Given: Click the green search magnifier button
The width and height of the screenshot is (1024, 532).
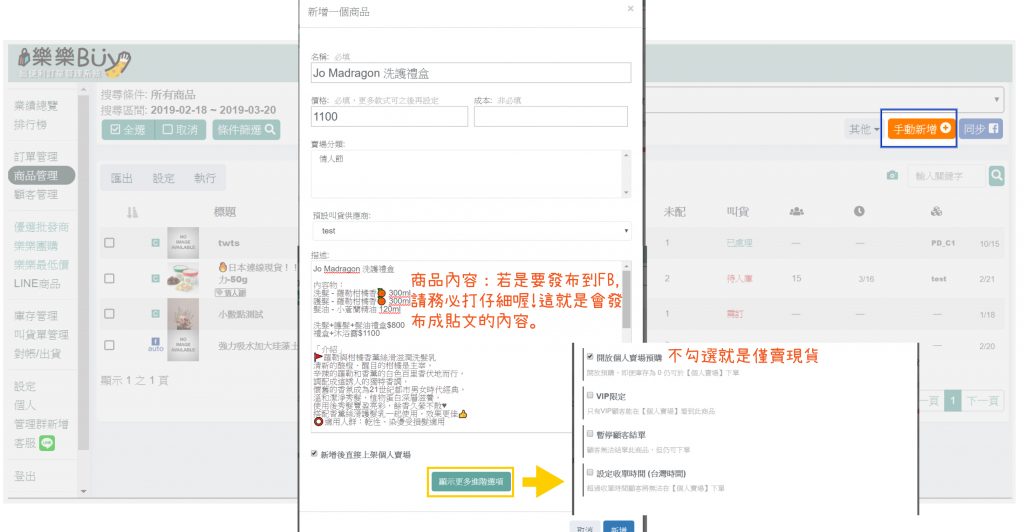Looking at the screenshot, I should pyautogui.click(x=997, y=175).
